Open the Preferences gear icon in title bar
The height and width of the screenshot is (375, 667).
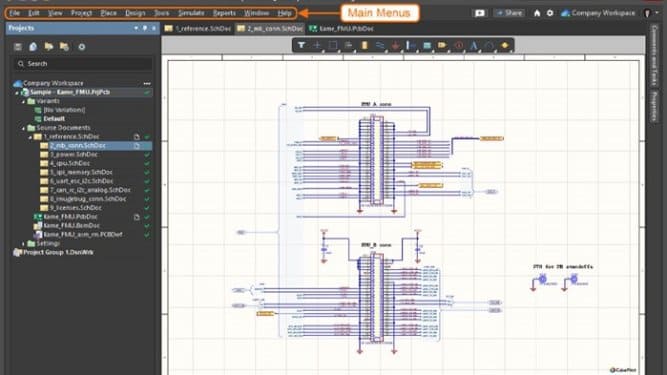(550, 13)
